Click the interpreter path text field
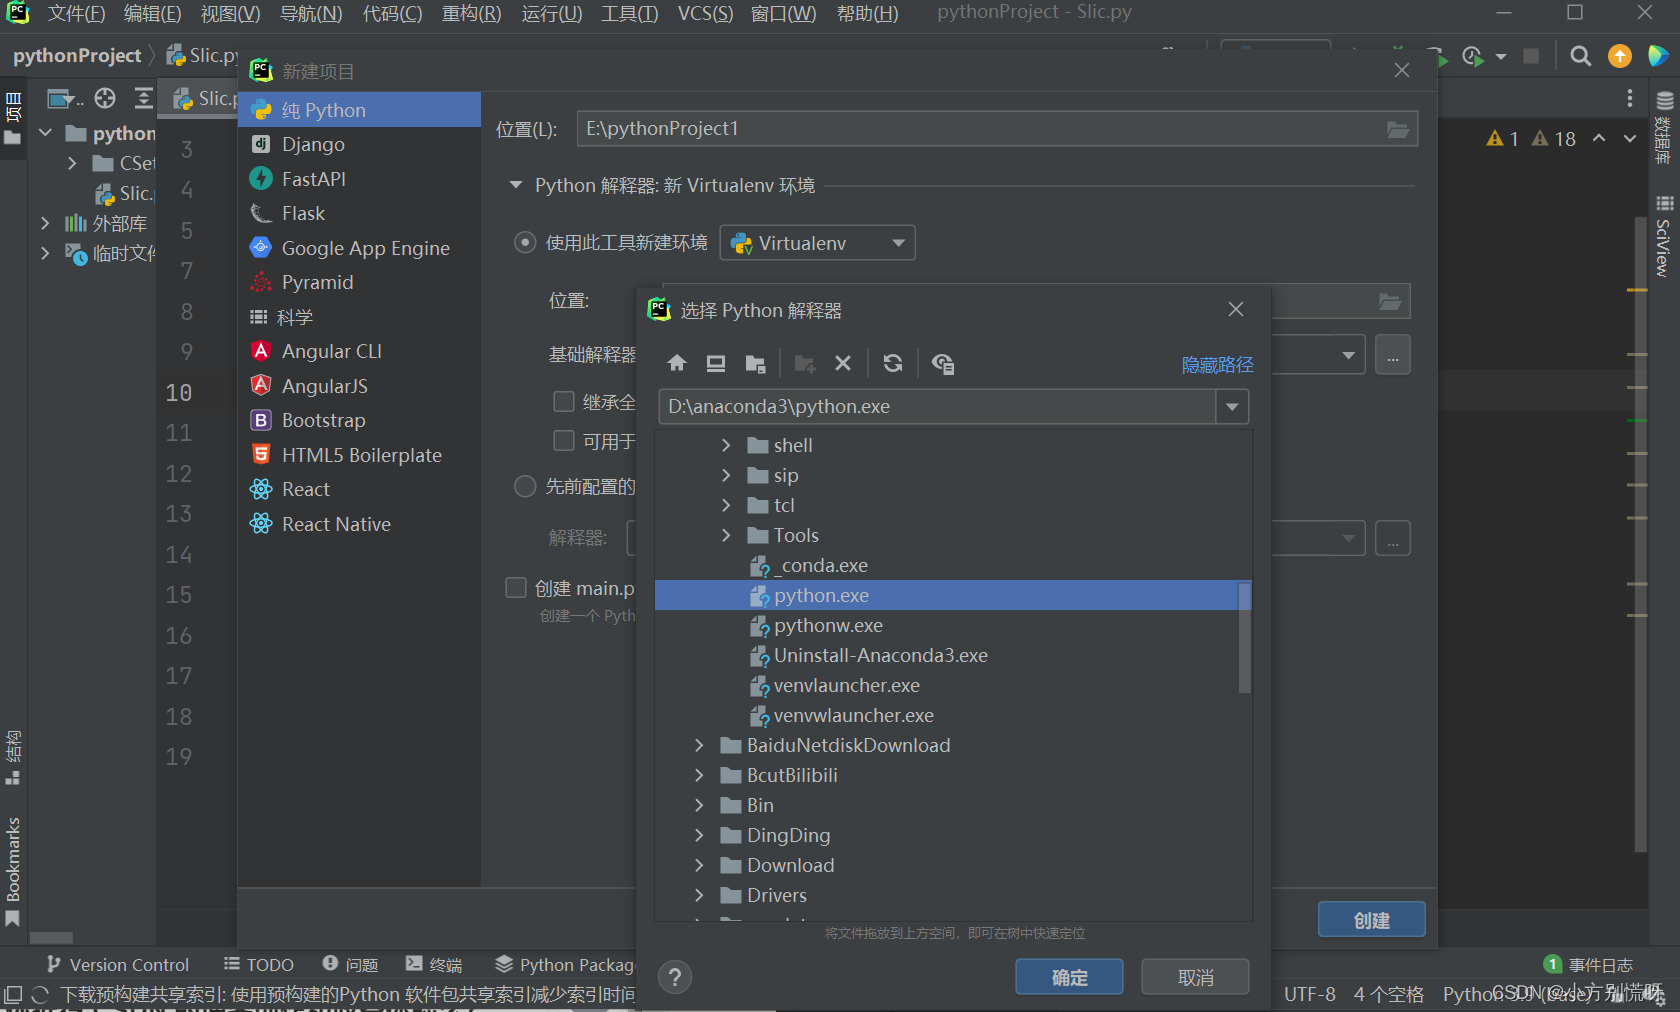 (937, 407)
